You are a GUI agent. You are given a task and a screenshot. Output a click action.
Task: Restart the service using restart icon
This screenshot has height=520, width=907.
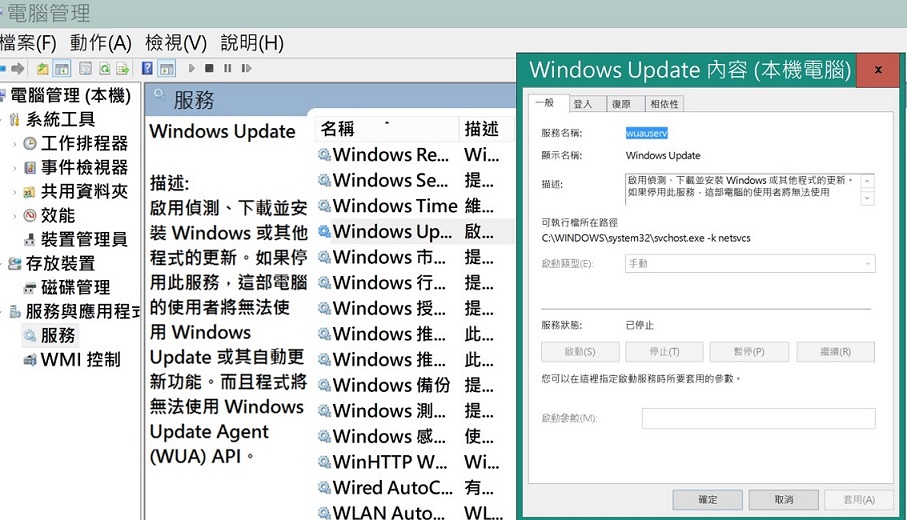coord(246,68)
